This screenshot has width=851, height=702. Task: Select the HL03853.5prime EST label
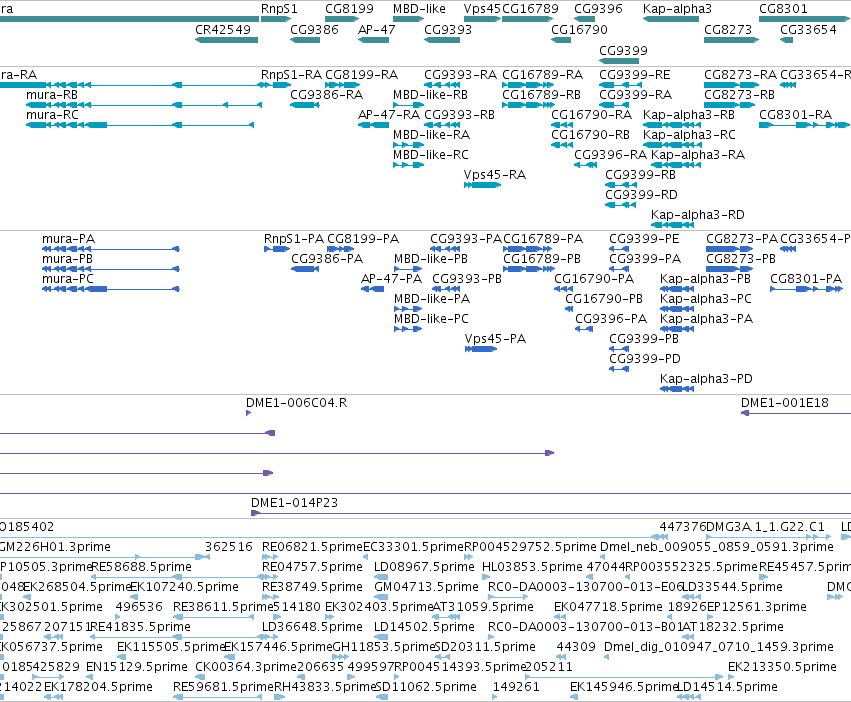pos(532,567)
